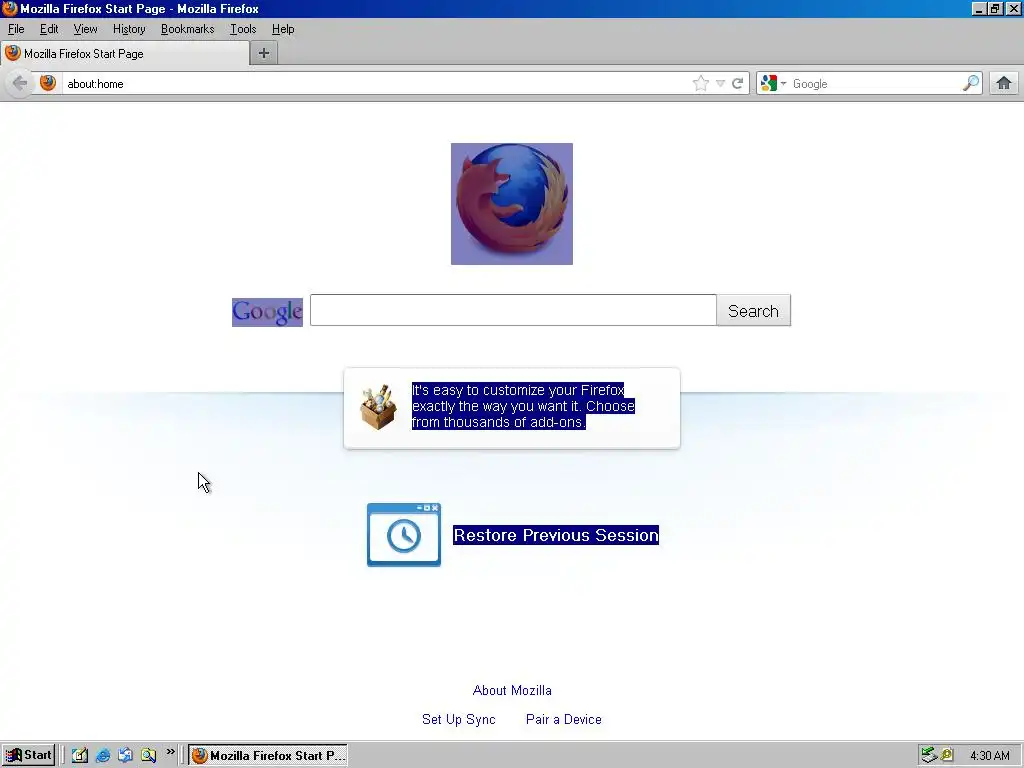Bookmark this page with the star icon
Viewport: 1024px width, 768px height.
coord(701,83)
